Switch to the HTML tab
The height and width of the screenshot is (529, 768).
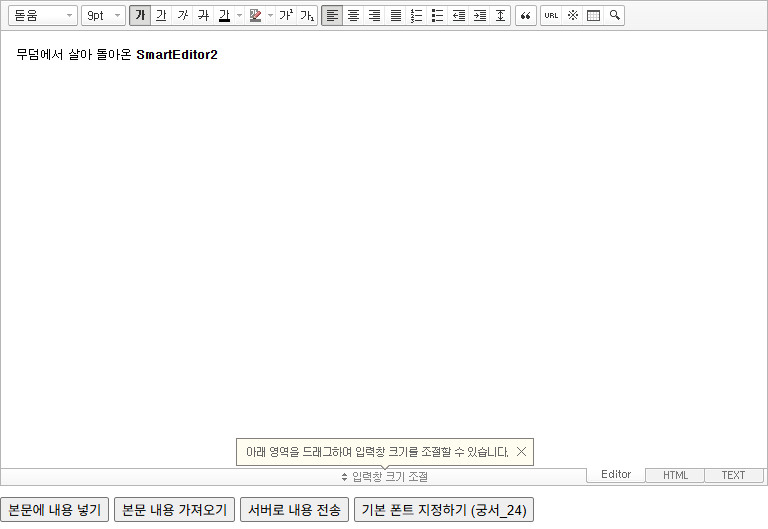tap(675, 475)
